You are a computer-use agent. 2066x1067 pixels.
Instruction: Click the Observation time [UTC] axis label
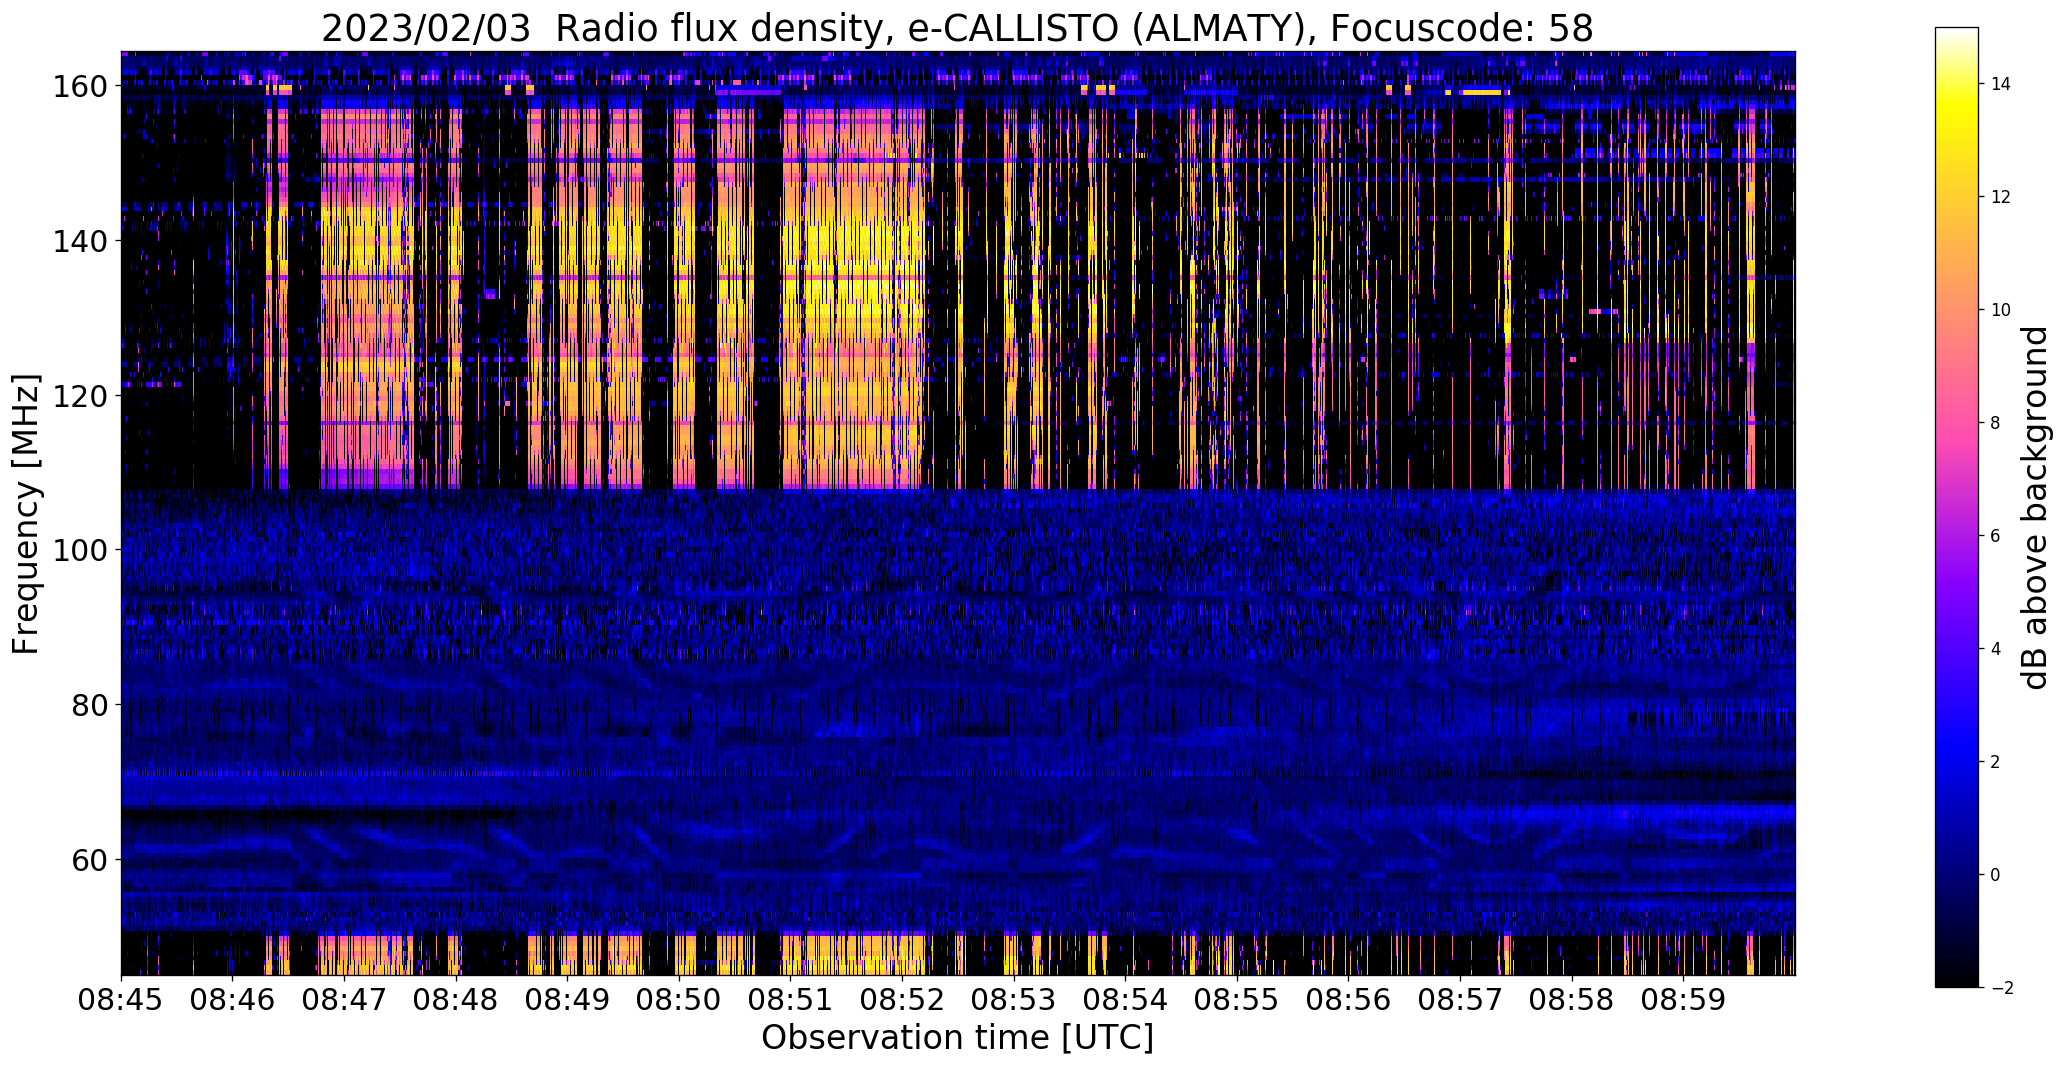click(x=957, y=1038)
